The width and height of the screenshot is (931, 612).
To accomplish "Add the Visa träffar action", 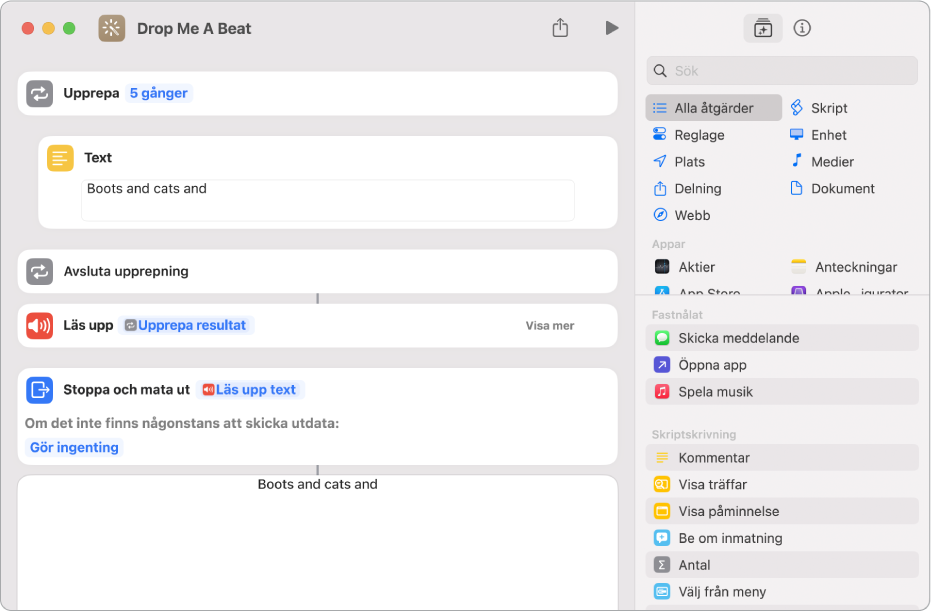I will pos(782,484).
